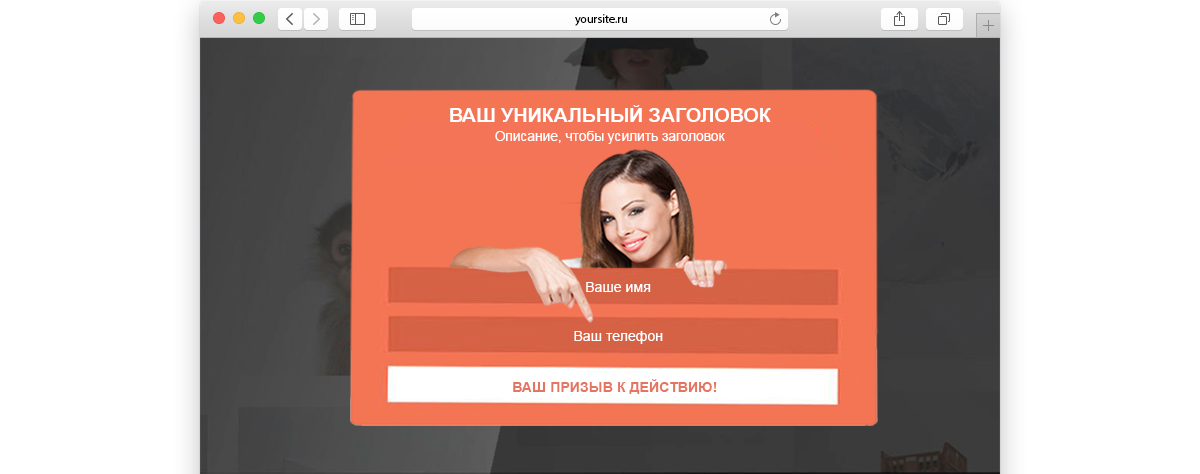Submit with 'ВАШ ПРИЗЫВ К ДЕЙСТВИЮ!' button

pos(613,386)
